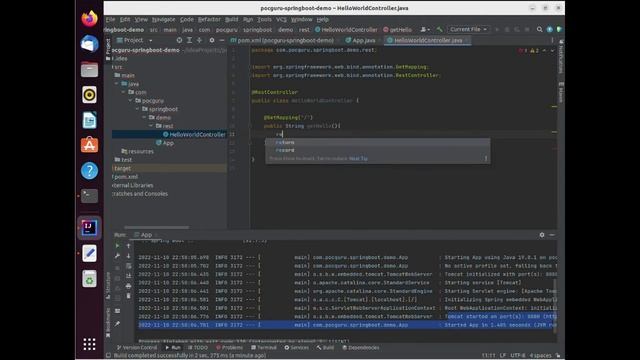Toggle the Notifications side panel
Viewport: 640px width, 360px height.
(561, 57)
